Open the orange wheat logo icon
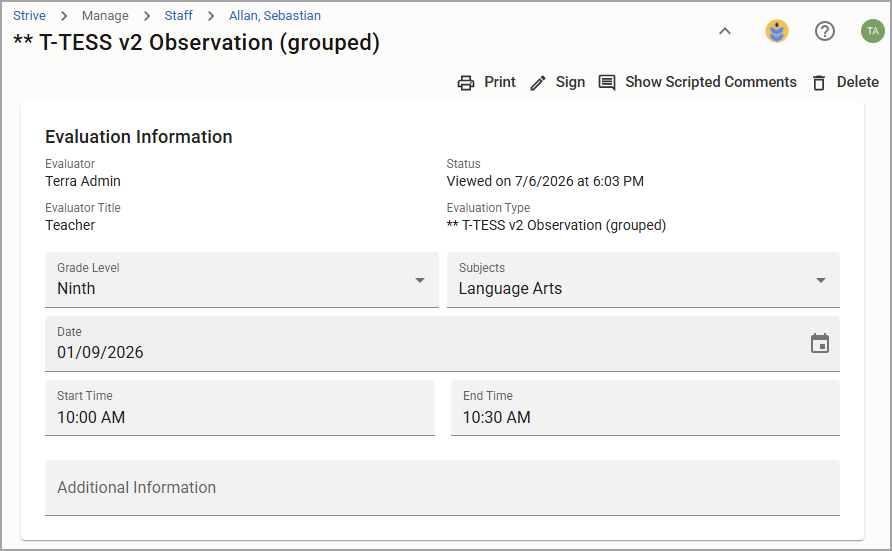892x551 pixels. point(777,31)
